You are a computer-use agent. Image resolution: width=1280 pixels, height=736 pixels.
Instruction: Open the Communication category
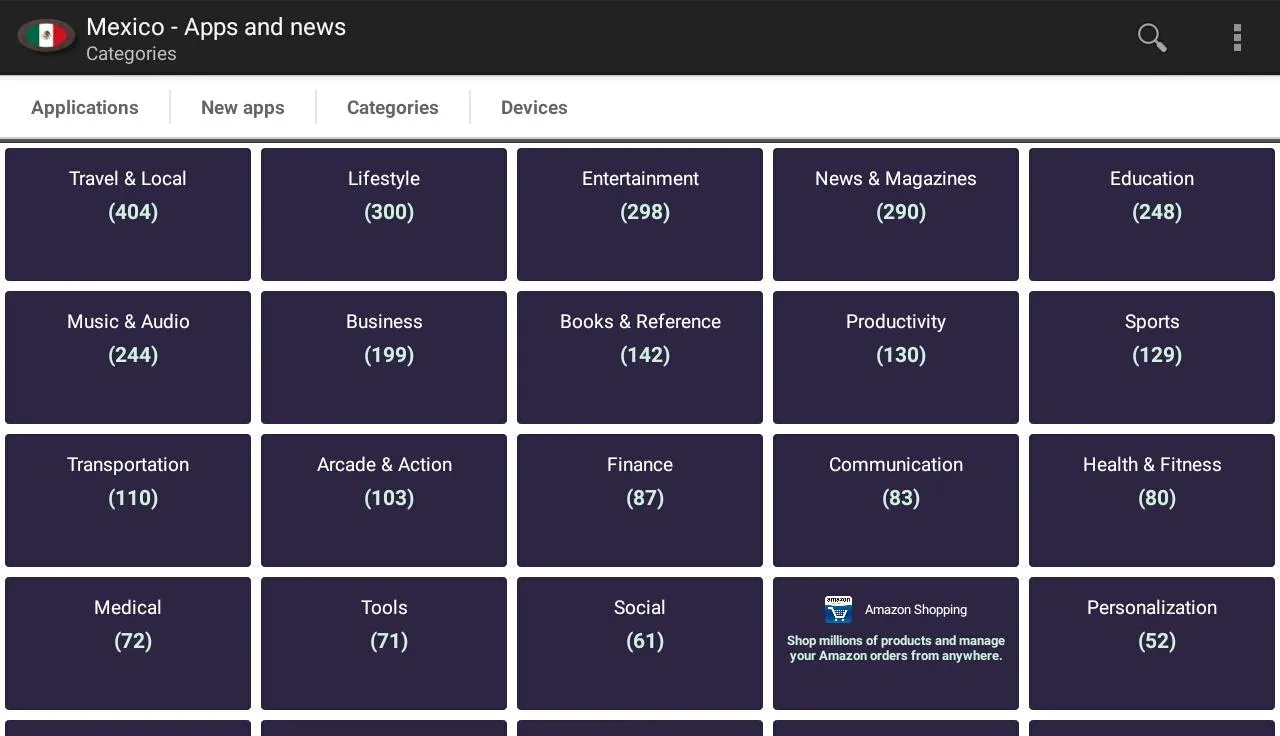tap(896, 500)
